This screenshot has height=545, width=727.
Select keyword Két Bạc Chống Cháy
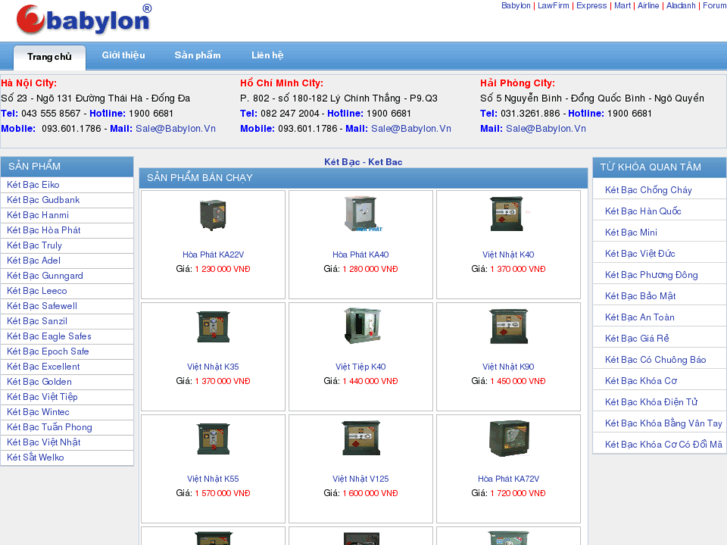click(x=648, y=190)
